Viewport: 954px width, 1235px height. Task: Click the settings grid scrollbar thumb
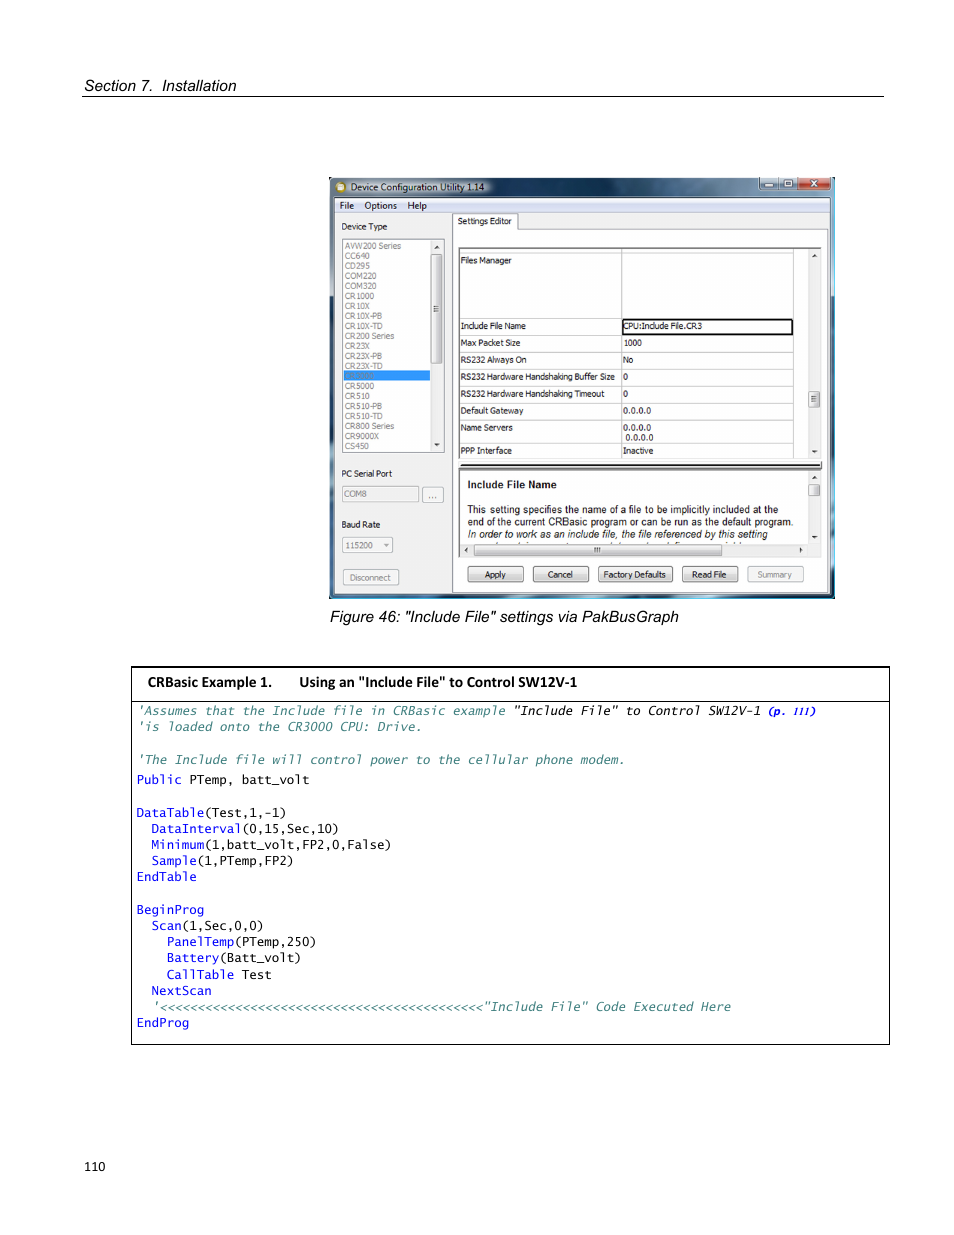[814, 399]
